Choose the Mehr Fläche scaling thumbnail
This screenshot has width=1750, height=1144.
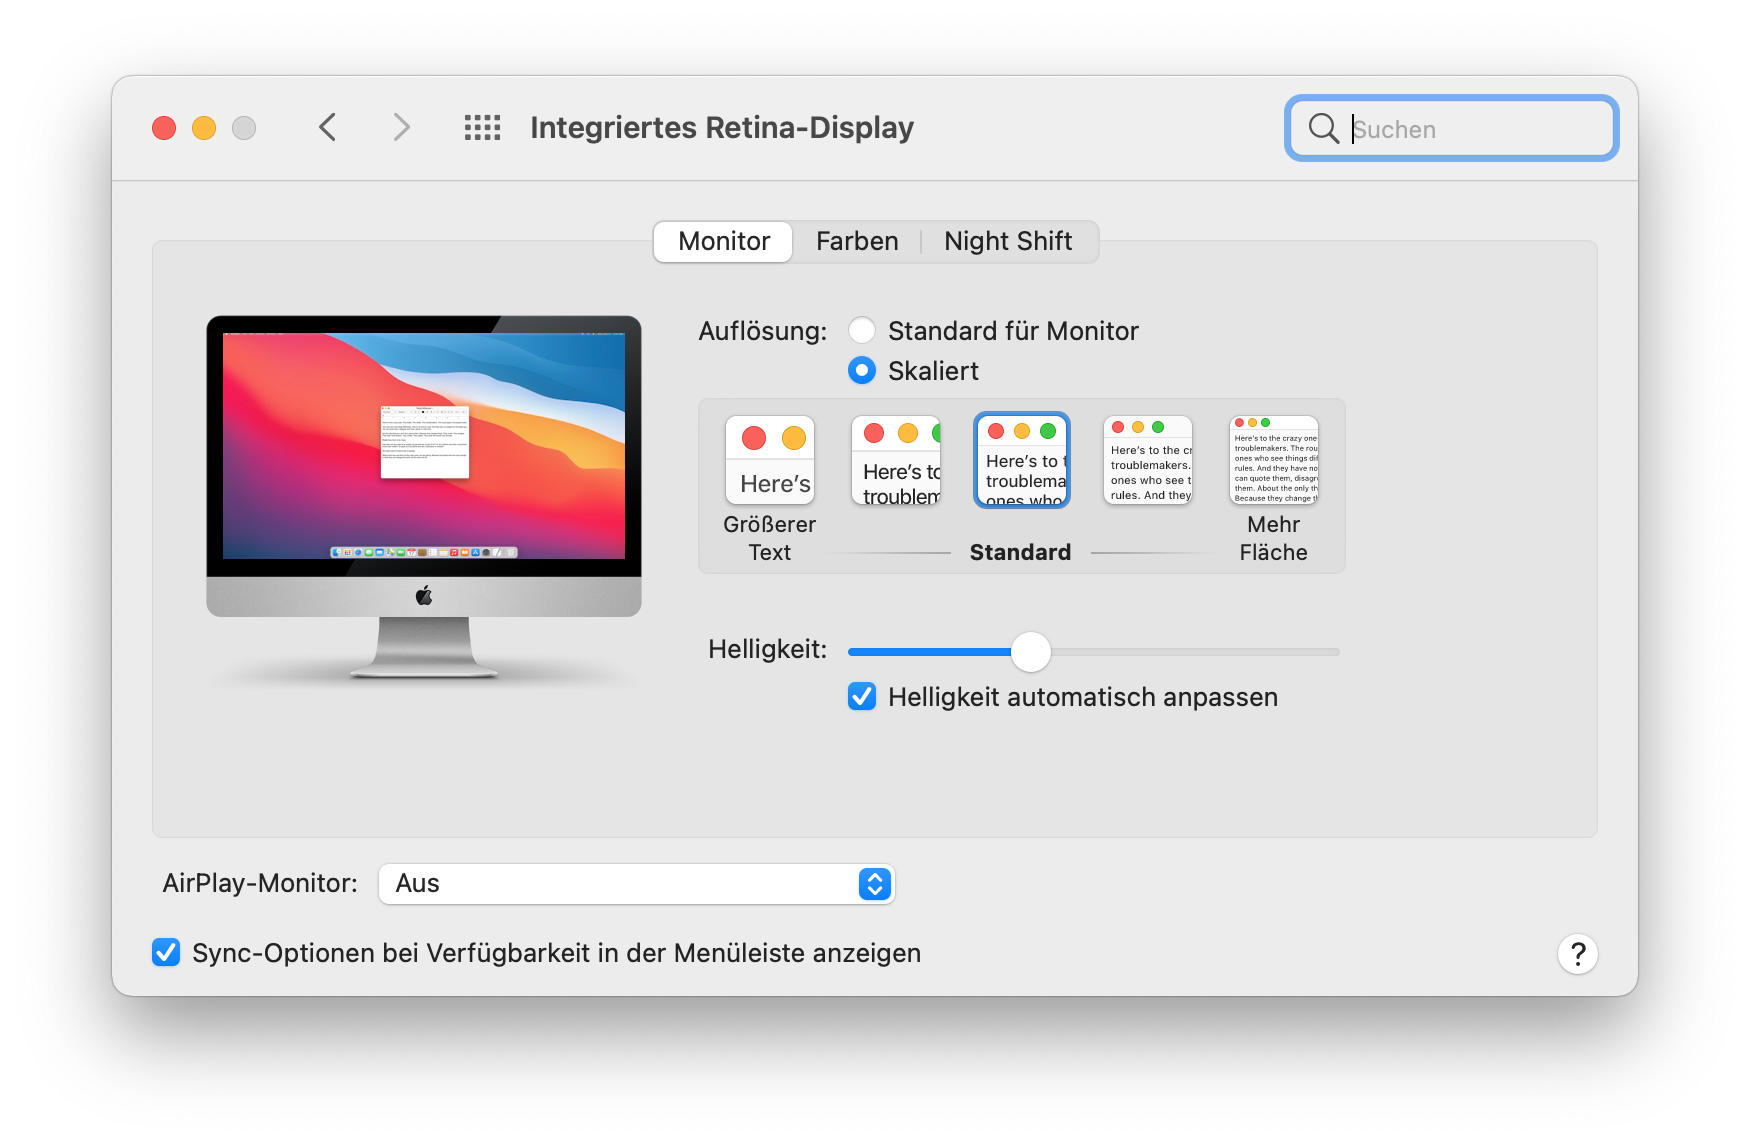point(1274,460)
